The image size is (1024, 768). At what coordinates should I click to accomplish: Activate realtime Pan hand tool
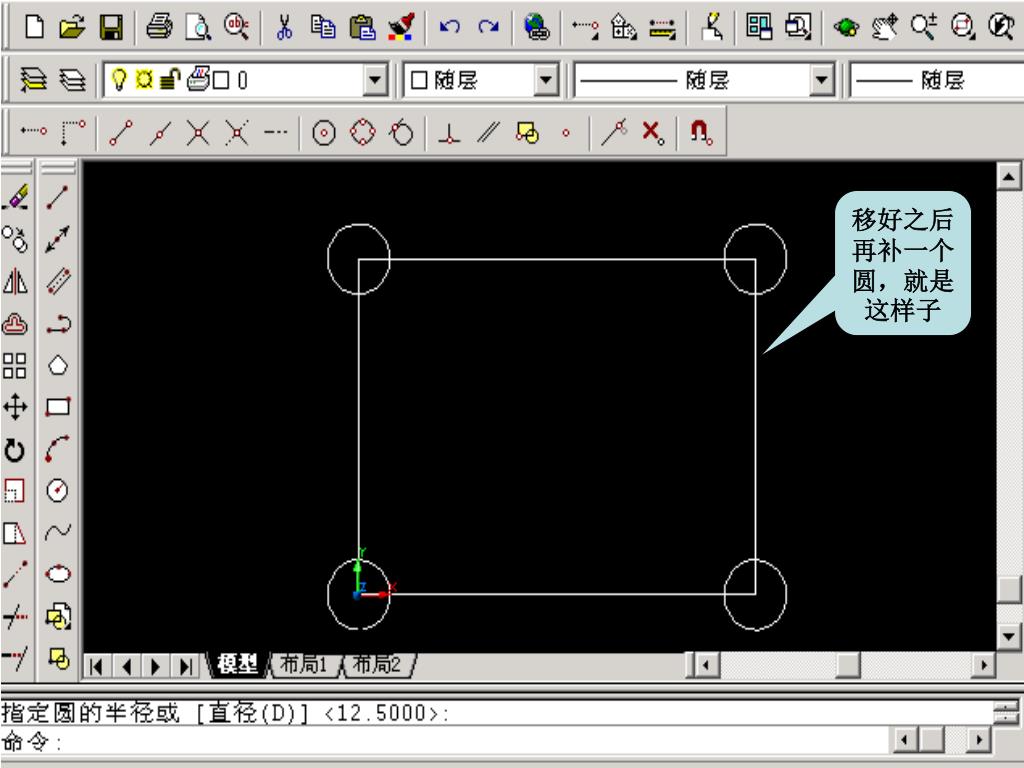pos(885,27)
